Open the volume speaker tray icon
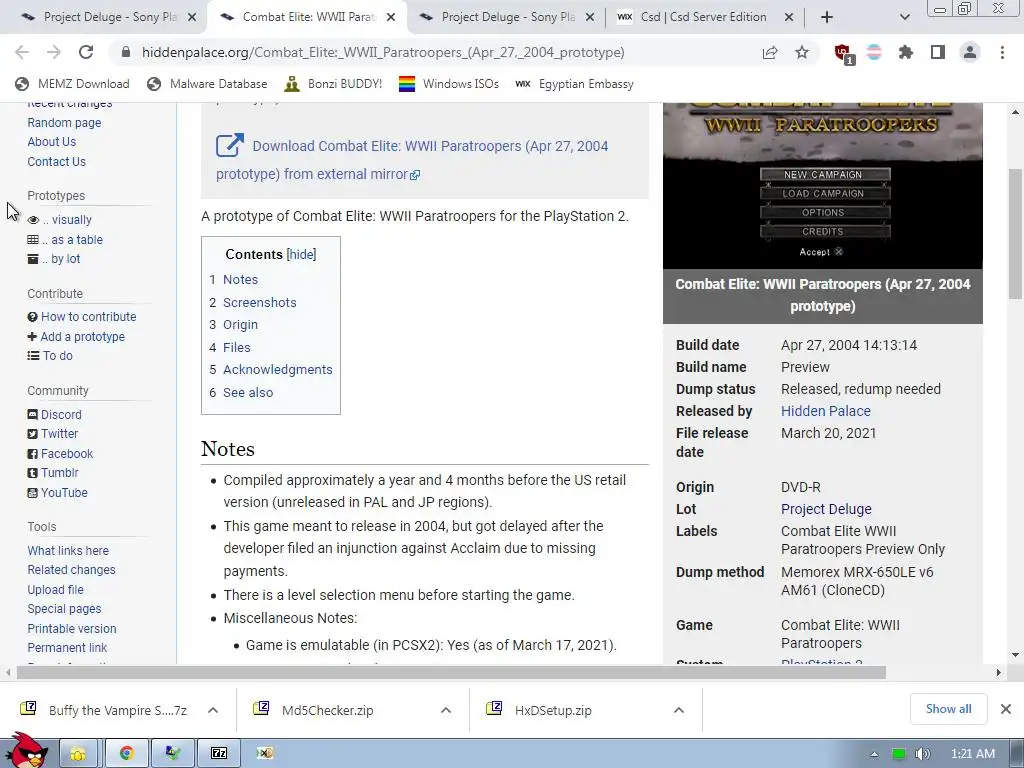 (x=922, y=754)
